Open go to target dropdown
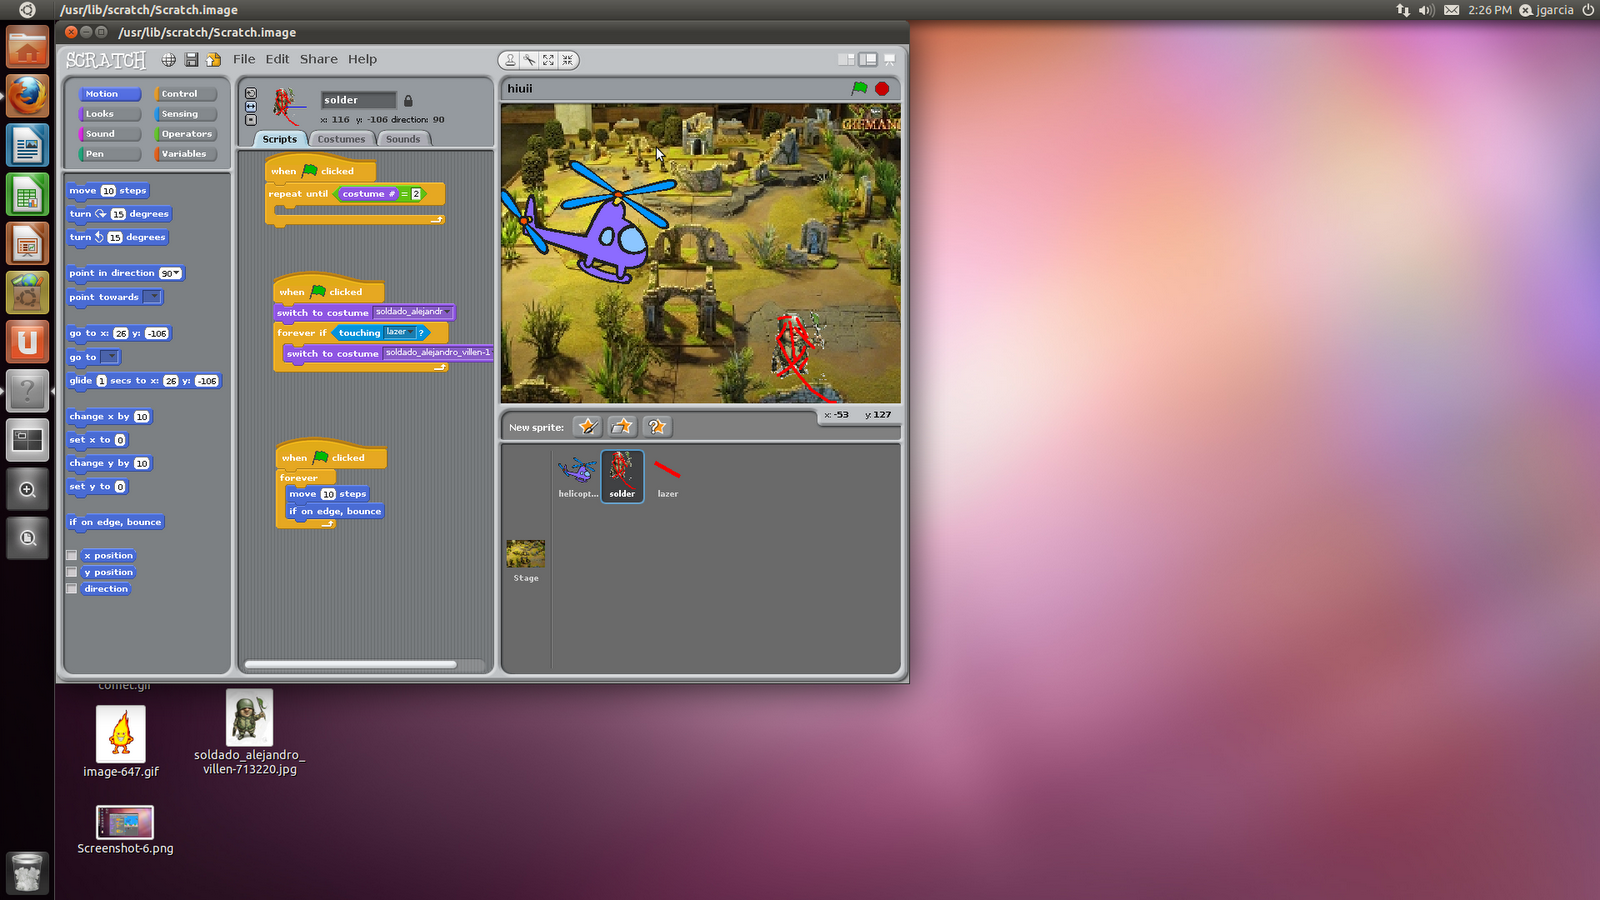The image size is (1600, 900). coord(110,357)
